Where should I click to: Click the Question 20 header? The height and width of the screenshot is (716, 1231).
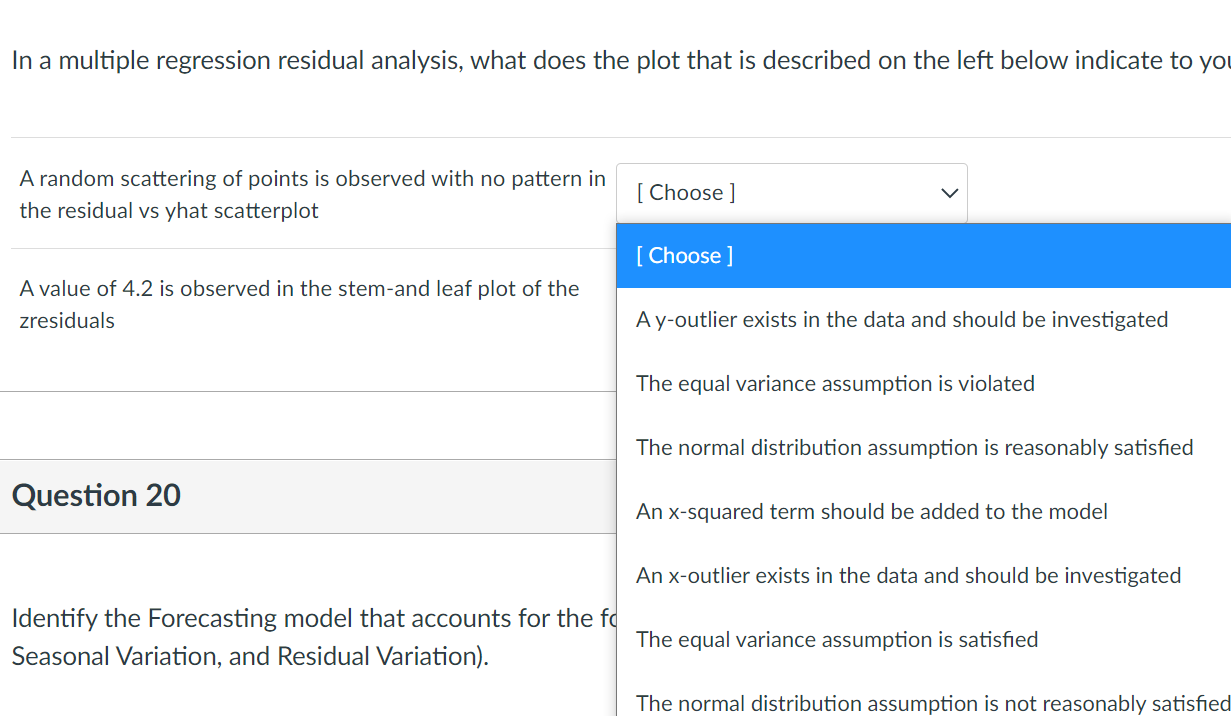click(x=96, y=495)
